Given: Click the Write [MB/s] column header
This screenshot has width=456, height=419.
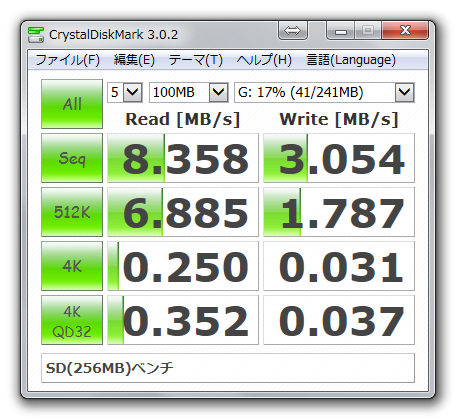Looking at the screenshot, I should [339, 119].
